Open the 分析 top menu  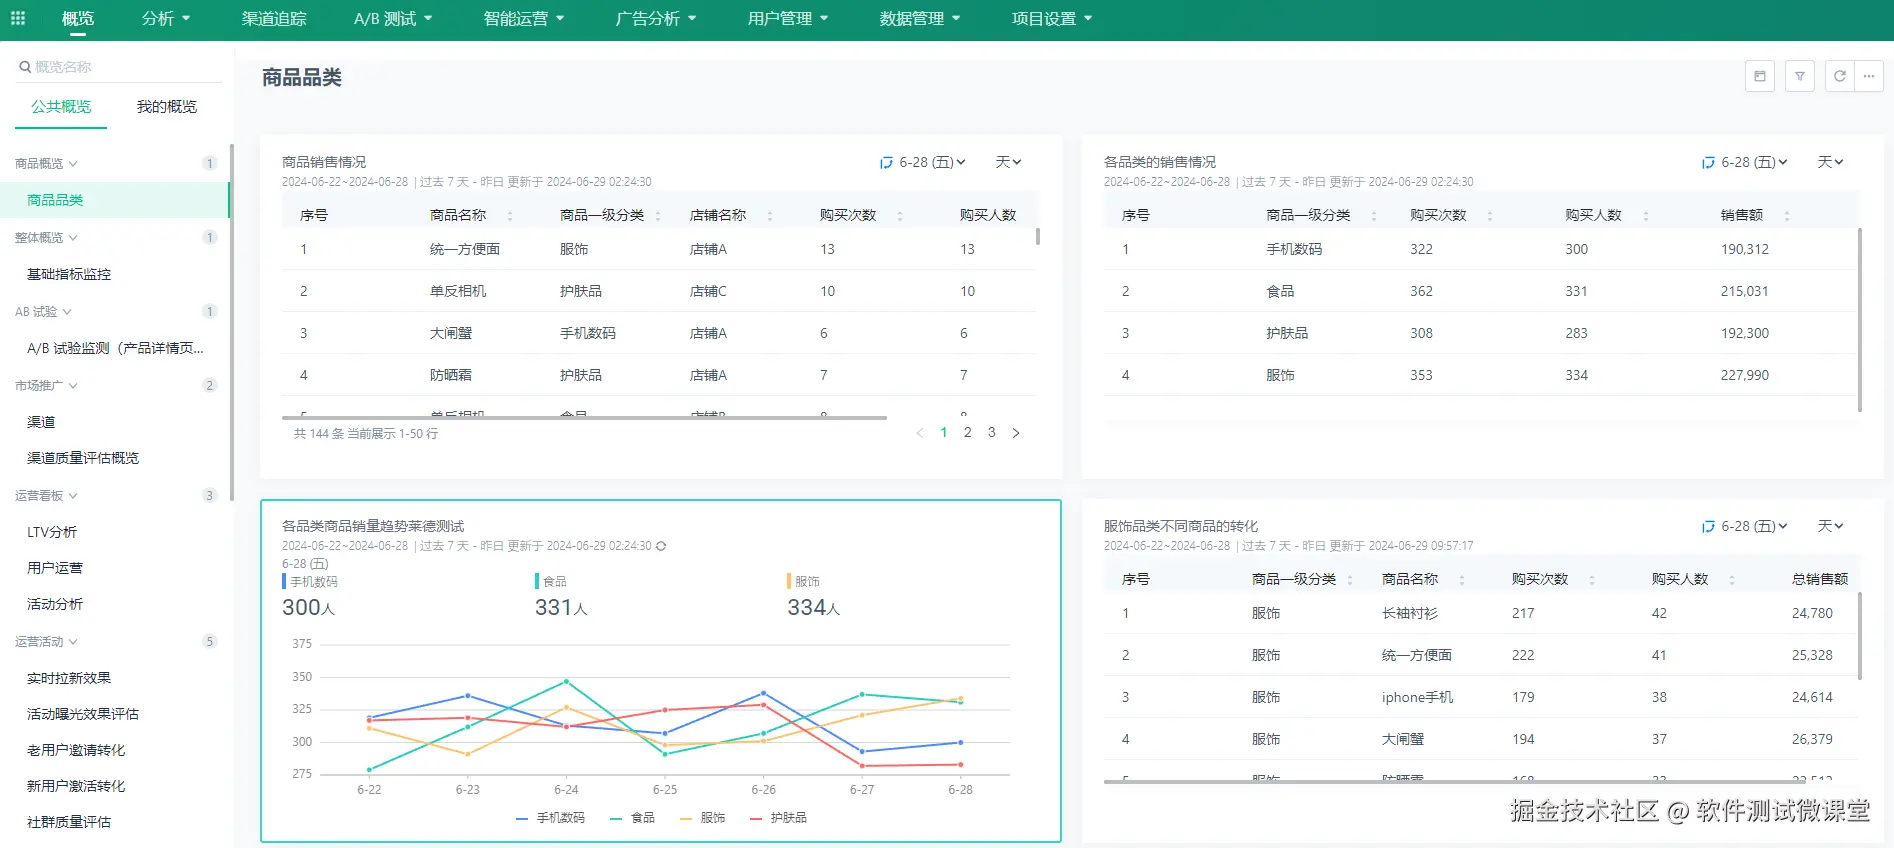(166, 18)
